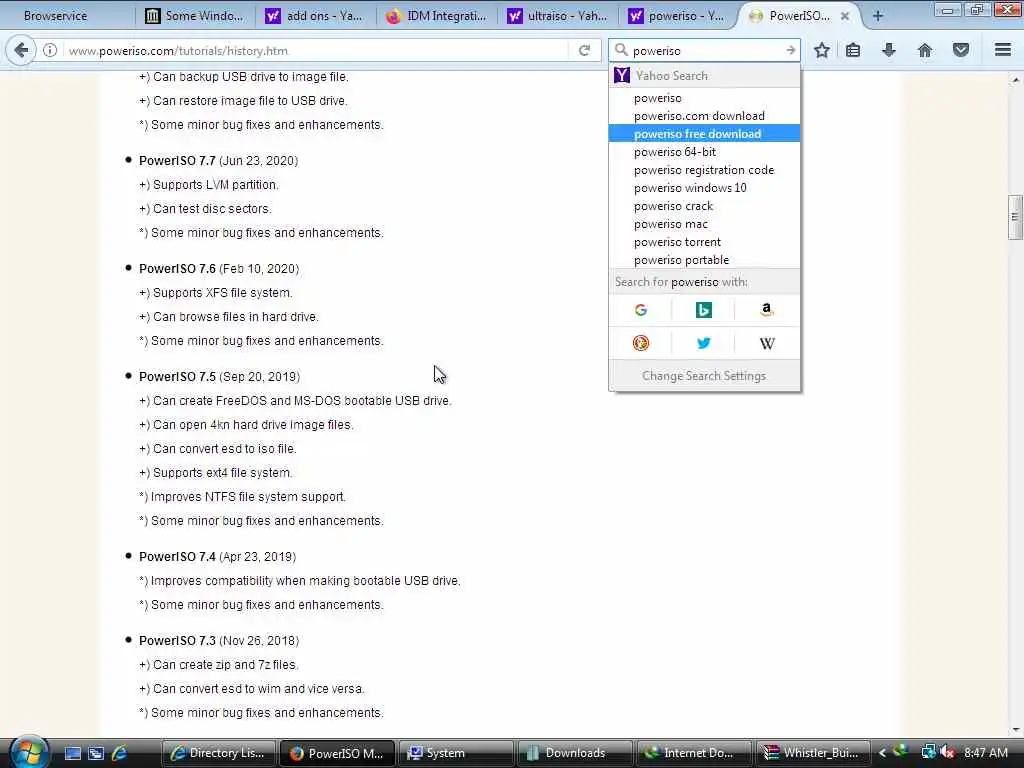Click the search magnifier icon in search box
This screenshot has height=768, width=1024.
(x=621, y=50)
